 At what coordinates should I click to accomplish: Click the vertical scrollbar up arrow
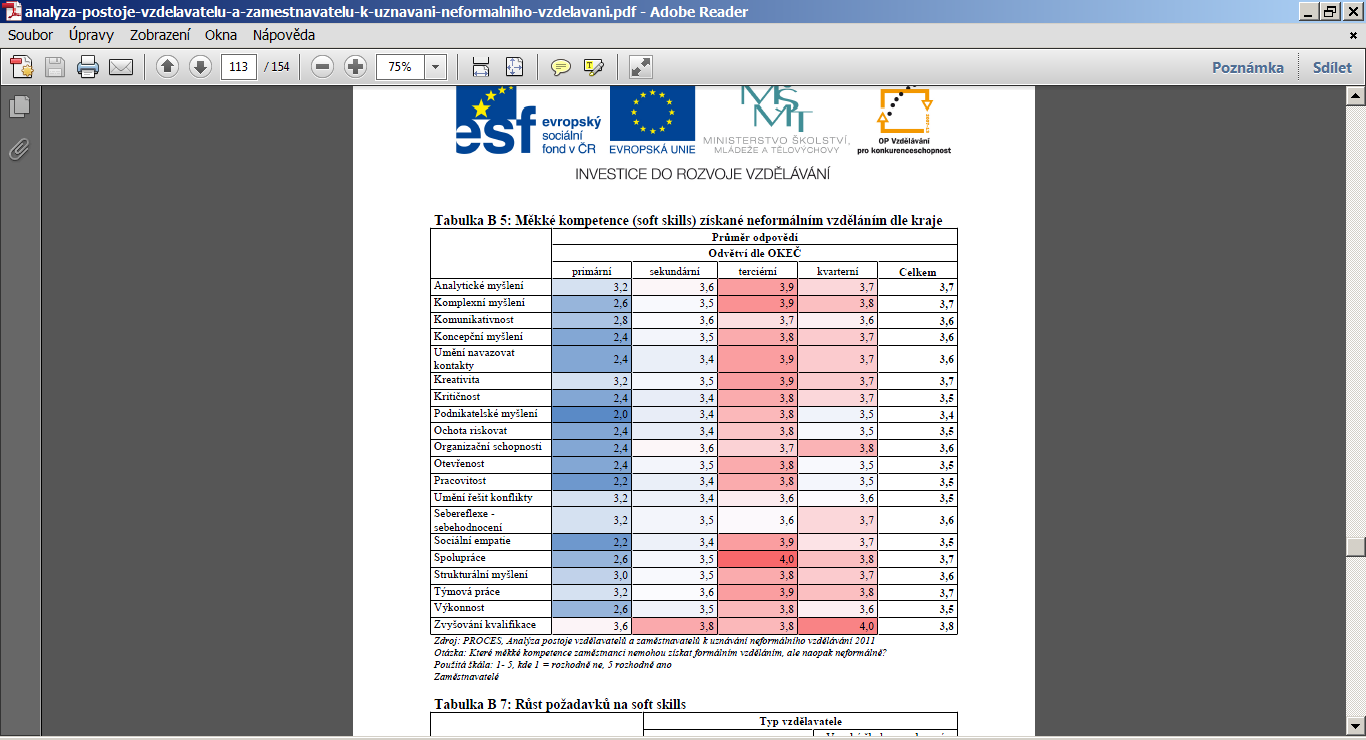(x=1356, y=96)
